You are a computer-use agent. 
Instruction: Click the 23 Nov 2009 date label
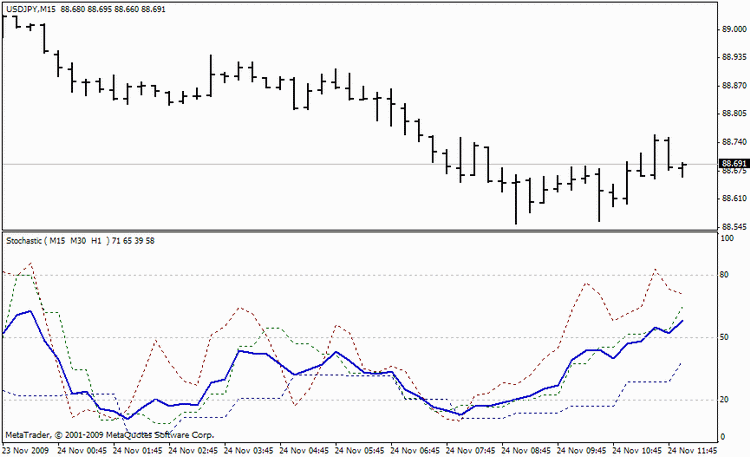click(25, 451)
